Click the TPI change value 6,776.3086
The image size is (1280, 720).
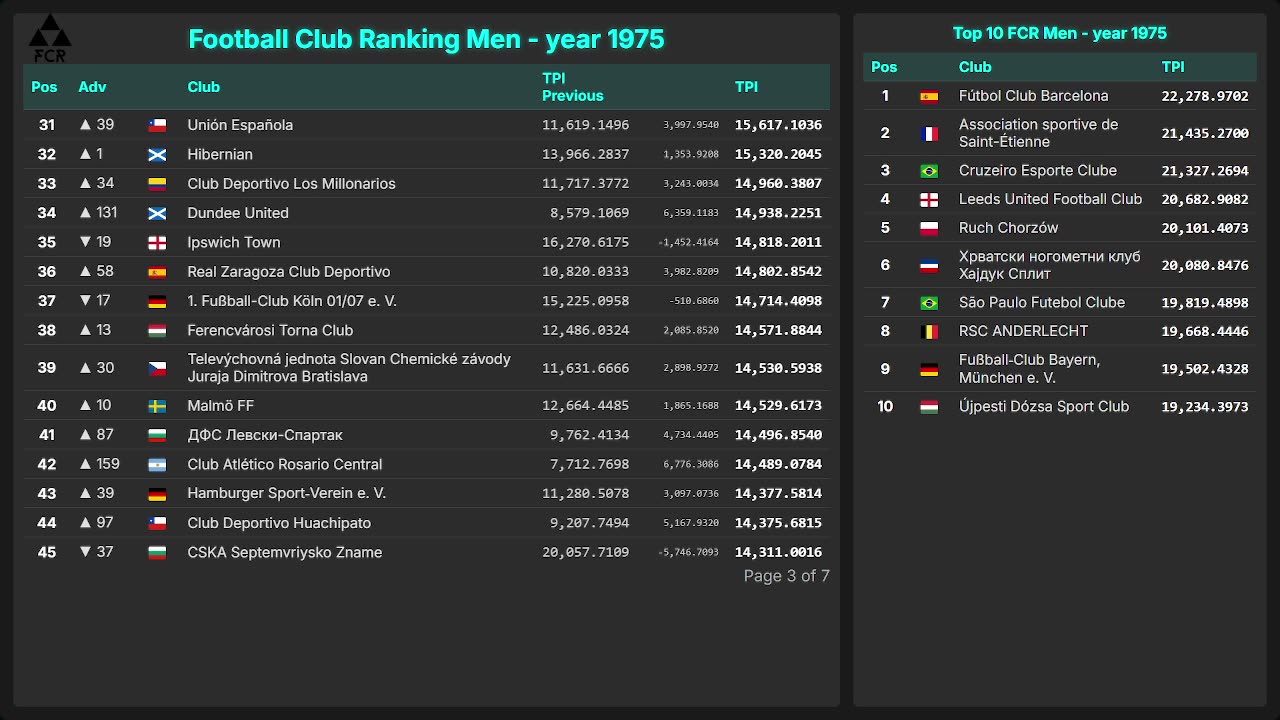point(691,464)
